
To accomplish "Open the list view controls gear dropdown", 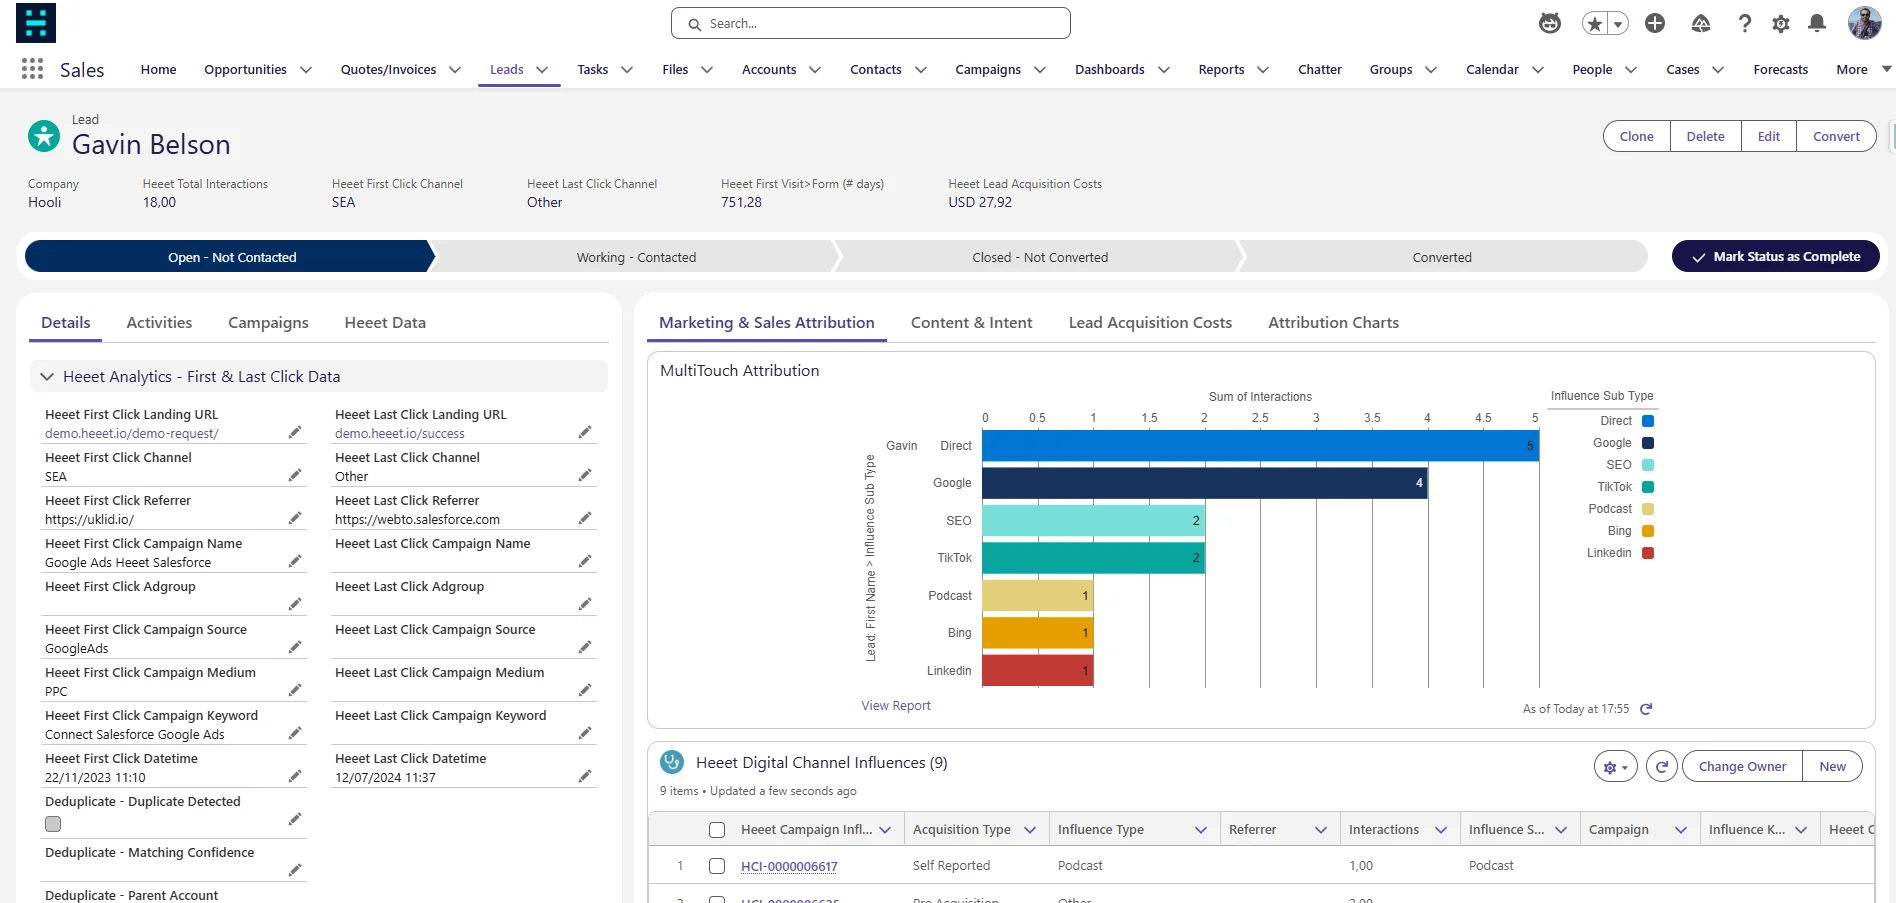I will point(1616,767).
